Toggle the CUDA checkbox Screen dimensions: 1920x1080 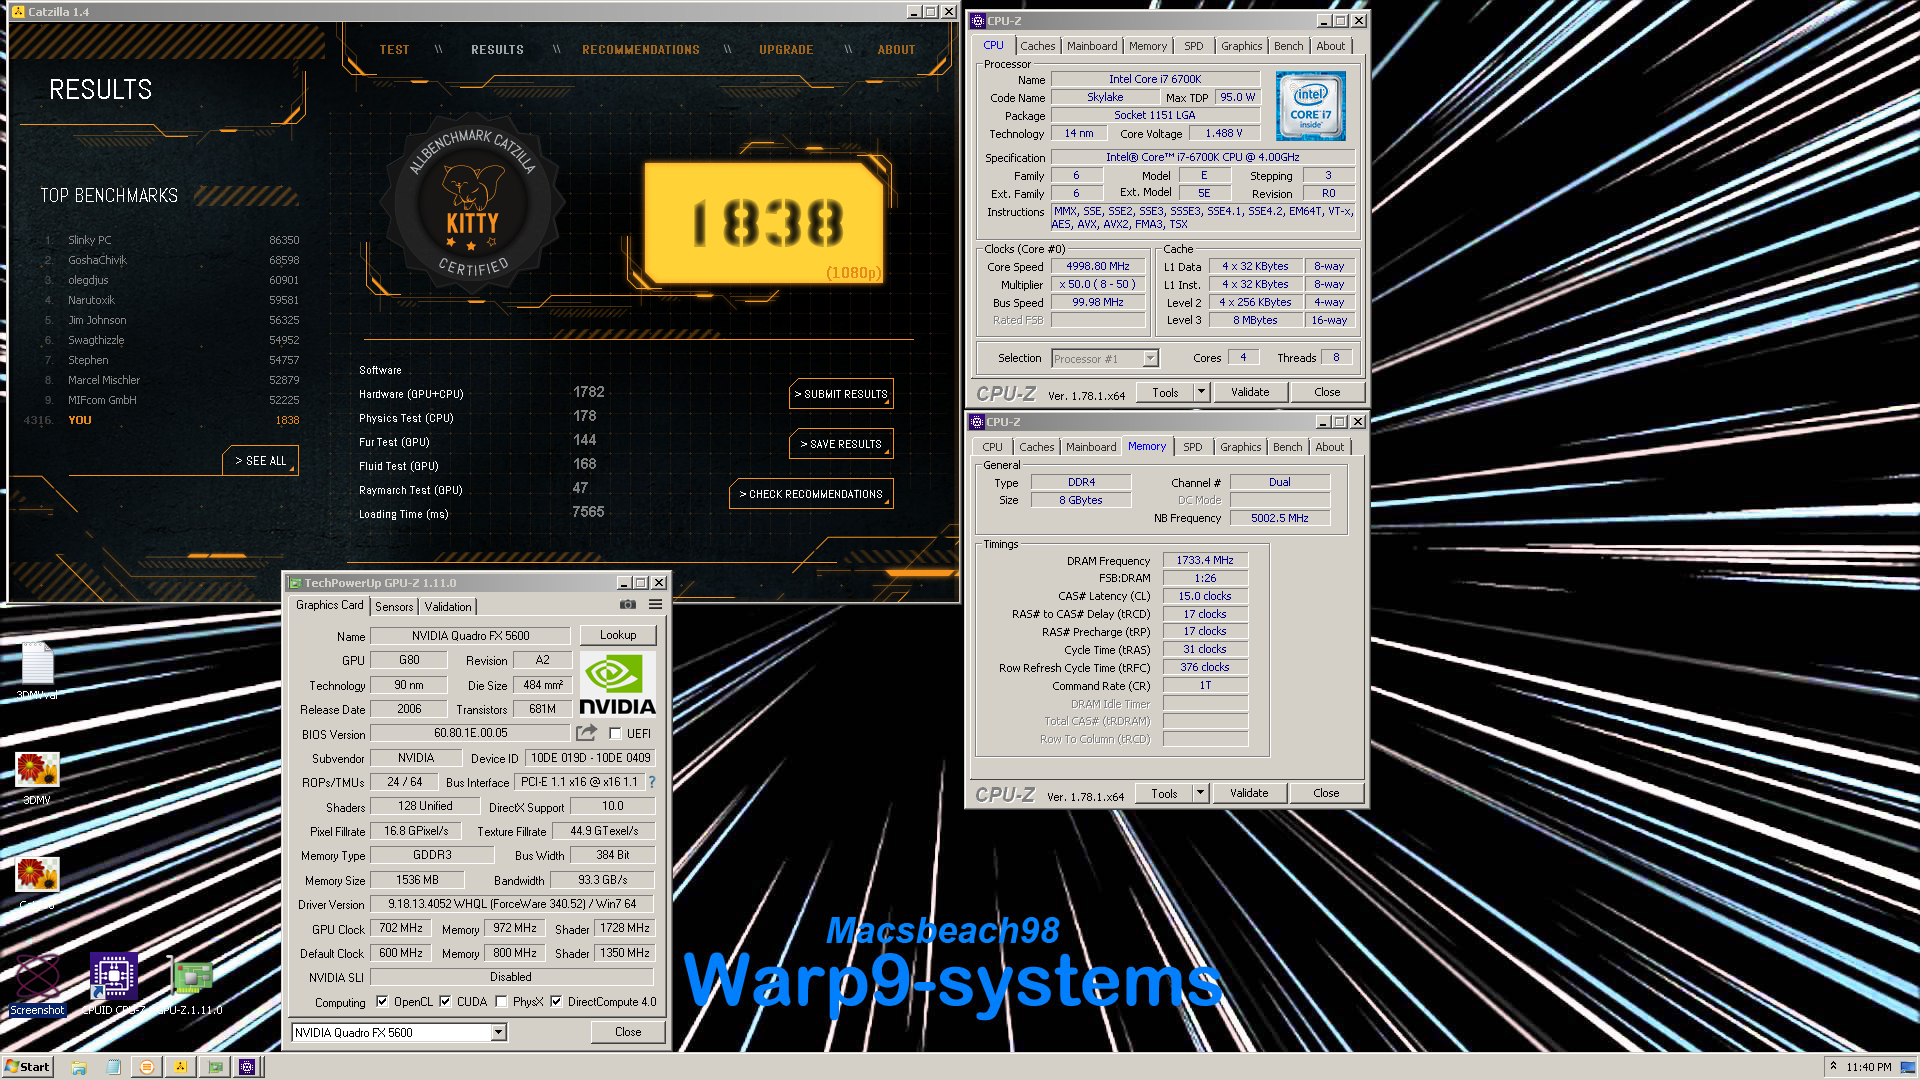[x=445, y=1001]
